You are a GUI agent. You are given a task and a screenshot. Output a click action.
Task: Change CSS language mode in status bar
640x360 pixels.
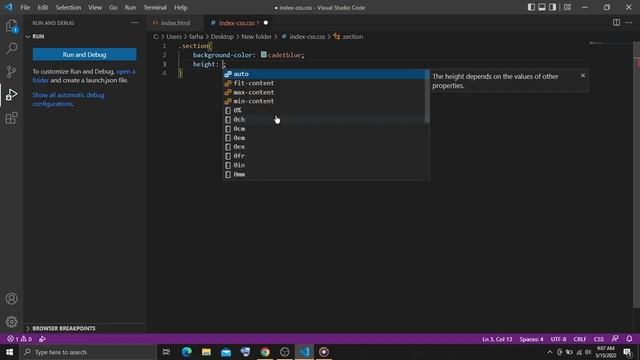[598, 339]
